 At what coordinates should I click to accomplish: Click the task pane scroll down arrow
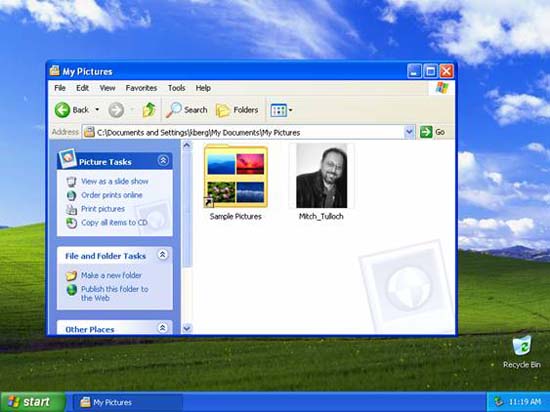pyautogui.click(x=187, y=329)
